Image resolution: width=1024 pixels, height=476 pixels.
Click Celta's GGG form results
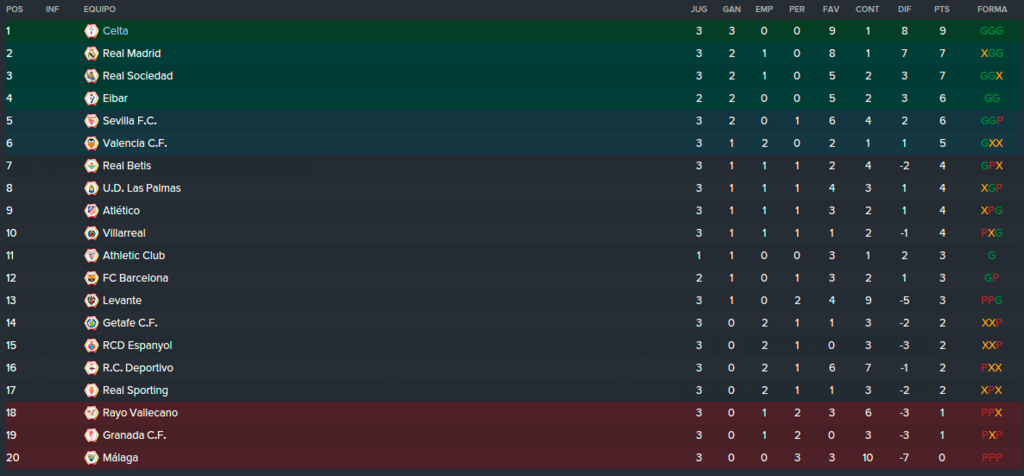(x=991, y=31)
